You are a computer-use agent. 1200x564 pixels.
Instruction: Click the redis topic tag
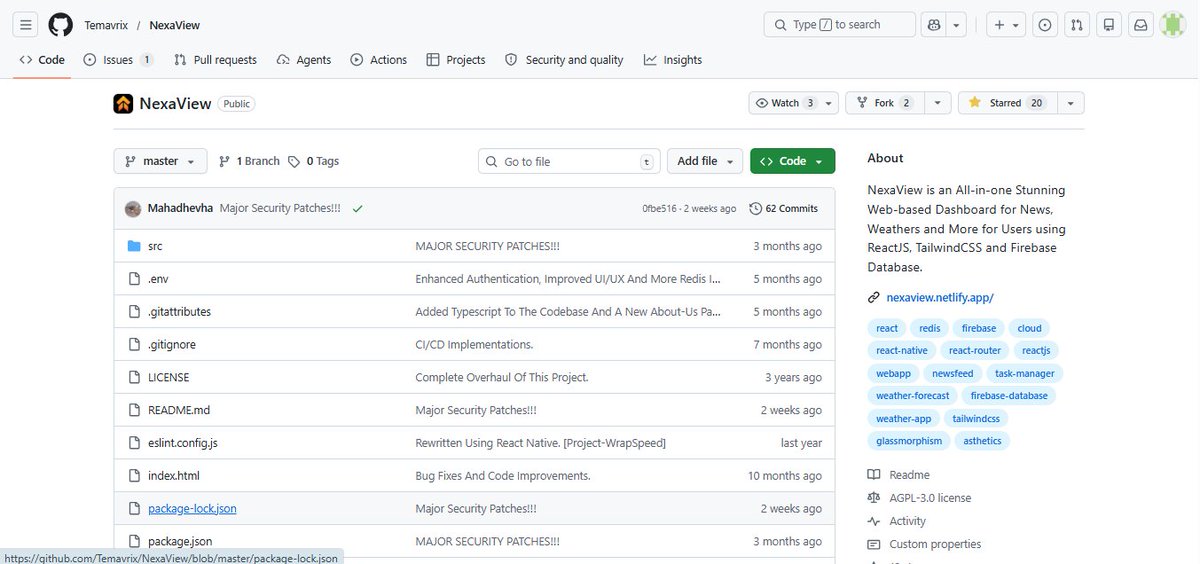[x=930, y=328]
